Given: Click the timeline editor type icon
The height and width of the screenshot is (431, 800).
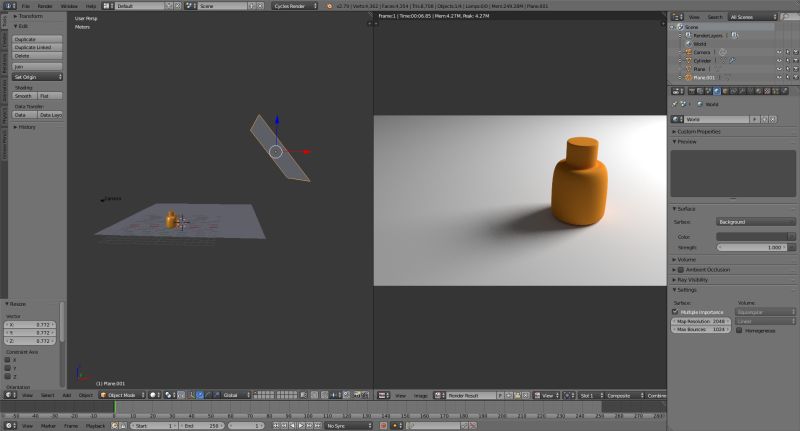Looking at the screenshot, I should 10,426.
